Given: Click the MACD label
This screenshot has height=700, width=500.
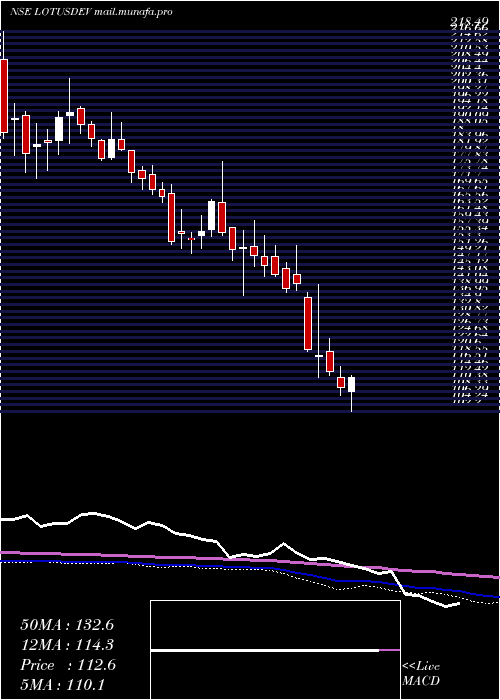Looking at the screenshot, I should (421, 681).
